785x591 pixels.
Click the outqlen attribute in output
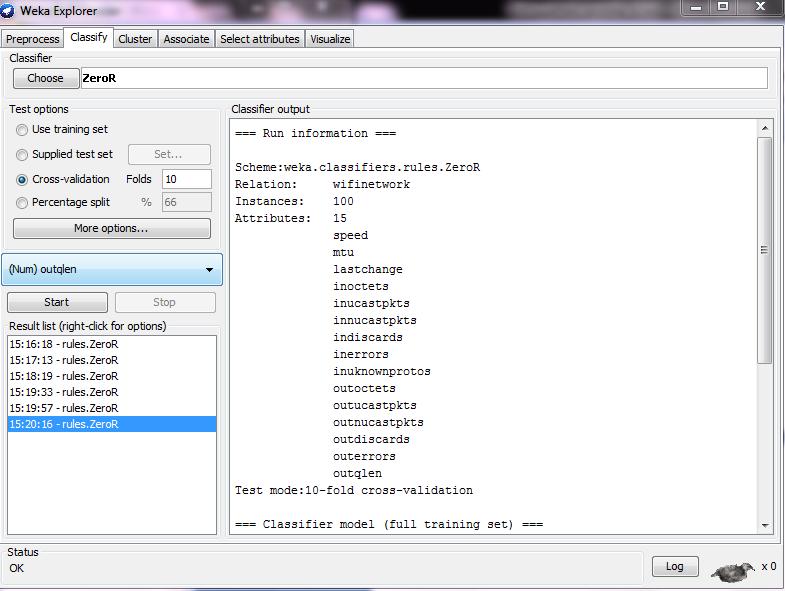(357, 474)
